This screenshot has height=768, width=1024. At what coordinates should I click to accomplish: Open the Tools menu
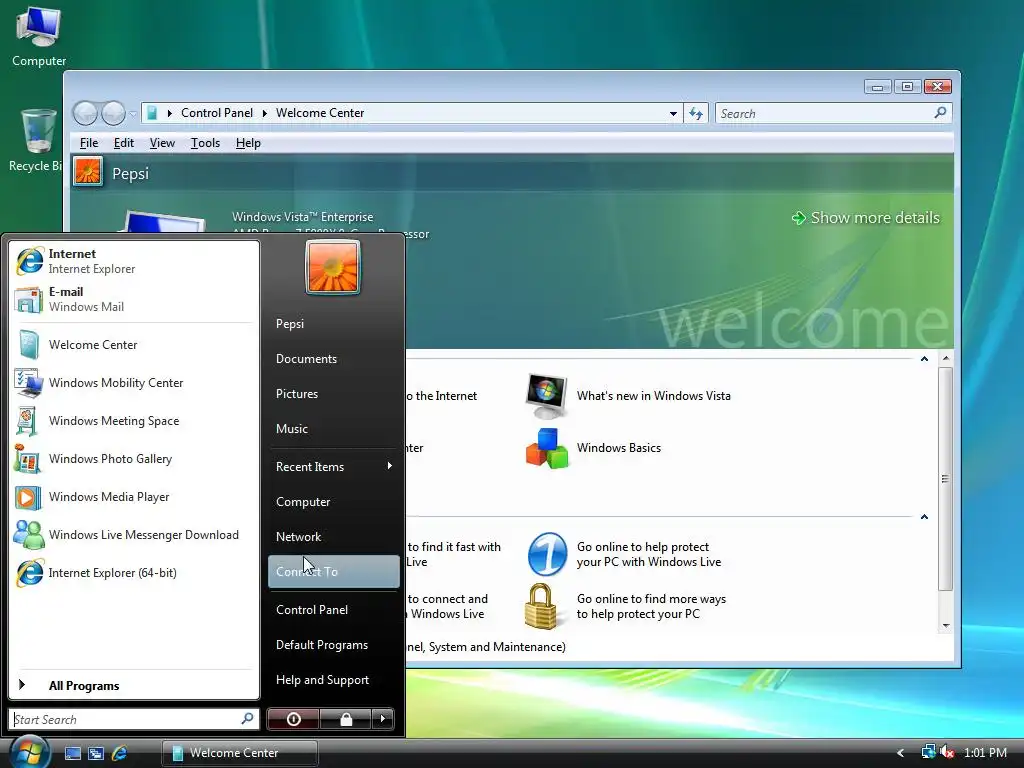pyautogui.click(x=205, y=143)
